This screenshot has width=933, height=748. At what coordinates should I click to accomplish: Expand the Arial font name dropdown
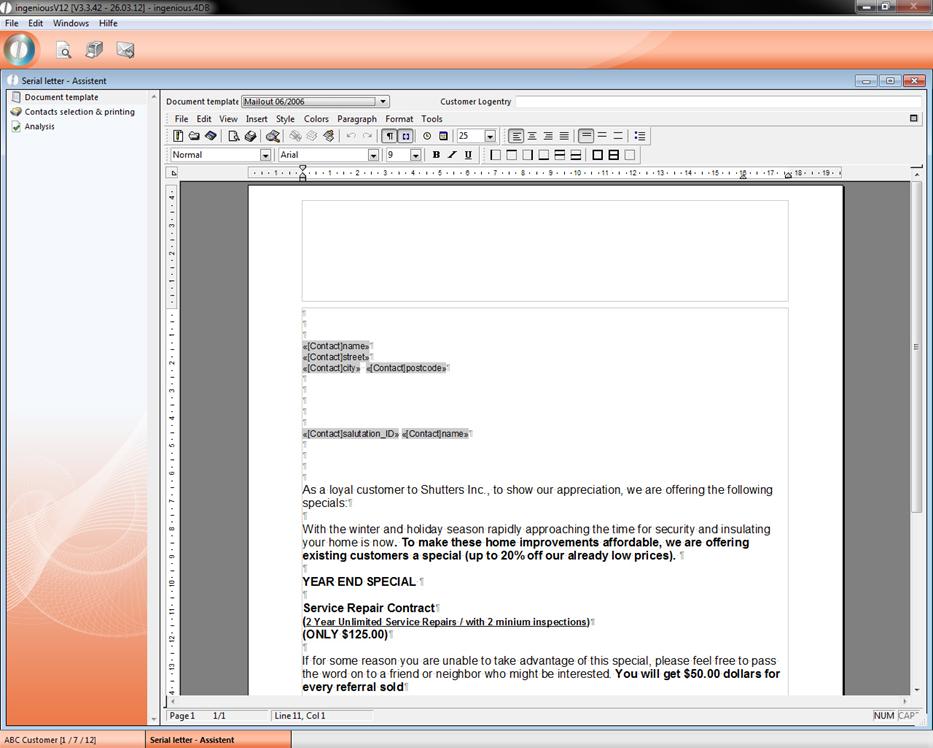point(373,155)
